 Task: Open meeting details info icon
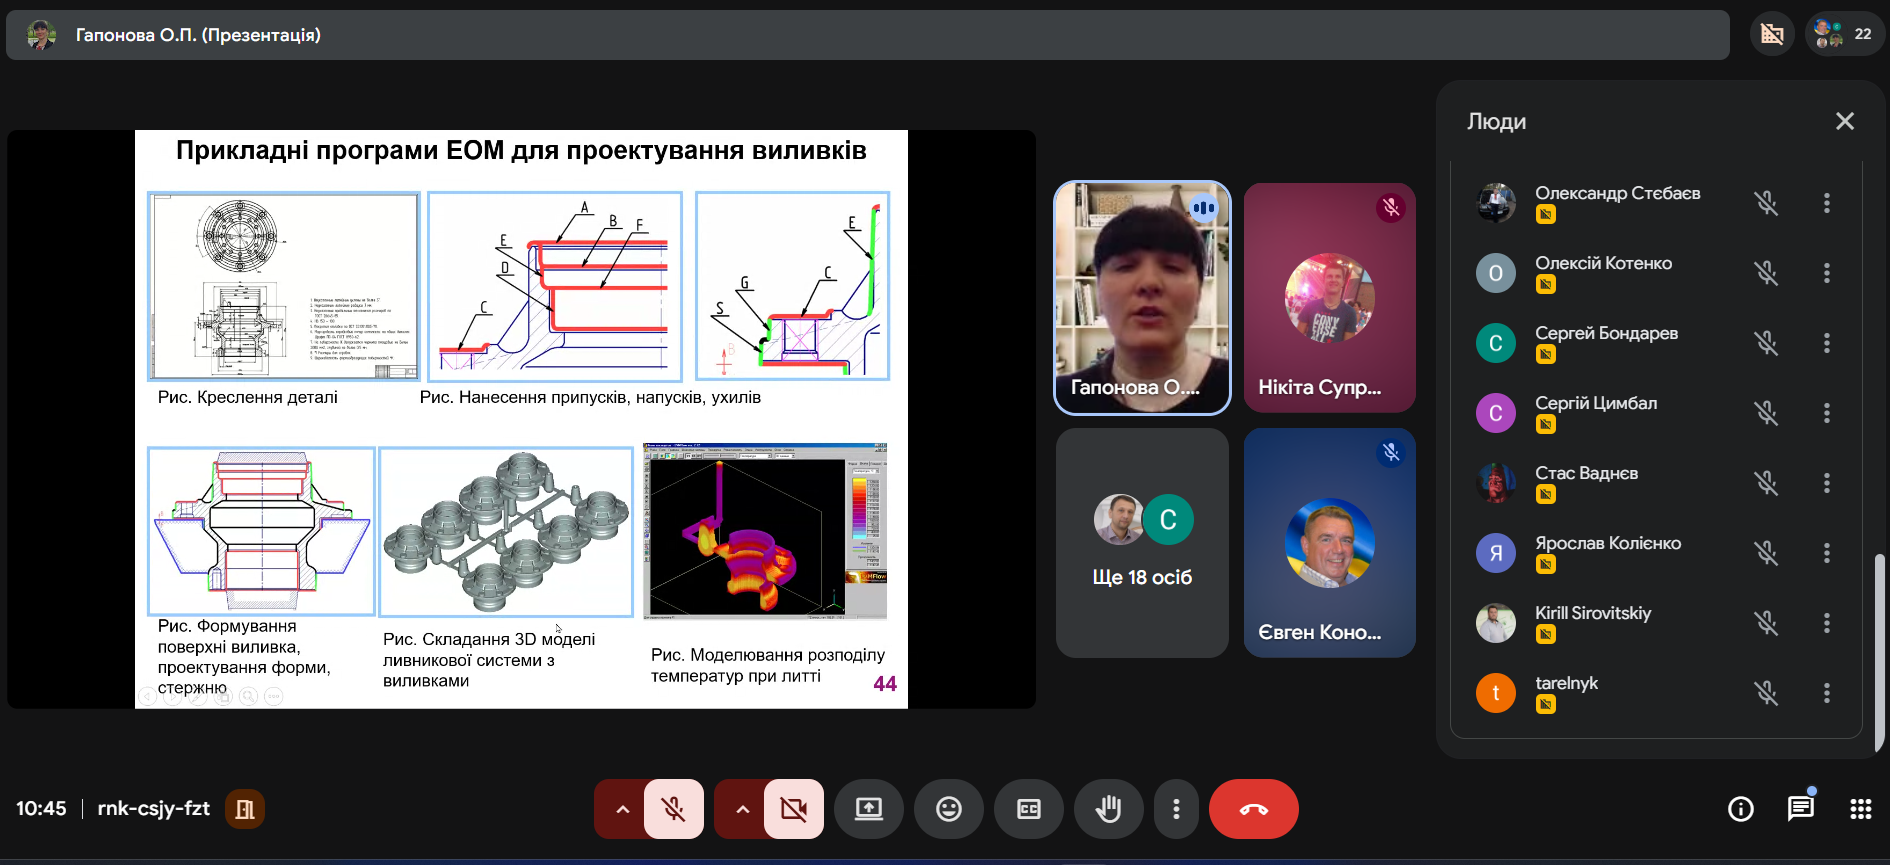(x=1740, y=809)
